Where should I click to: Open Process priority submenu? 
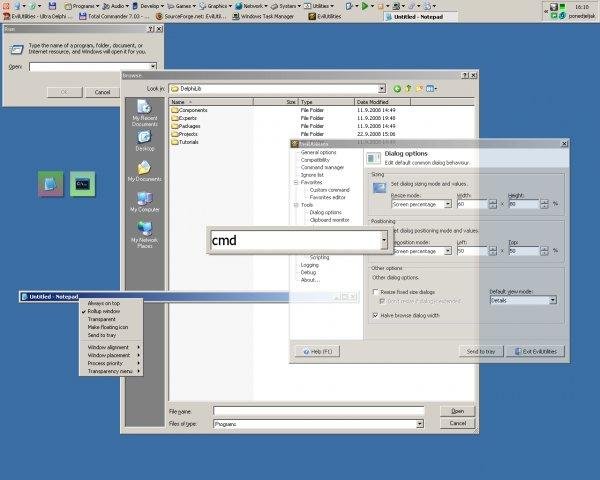[111, 363]
